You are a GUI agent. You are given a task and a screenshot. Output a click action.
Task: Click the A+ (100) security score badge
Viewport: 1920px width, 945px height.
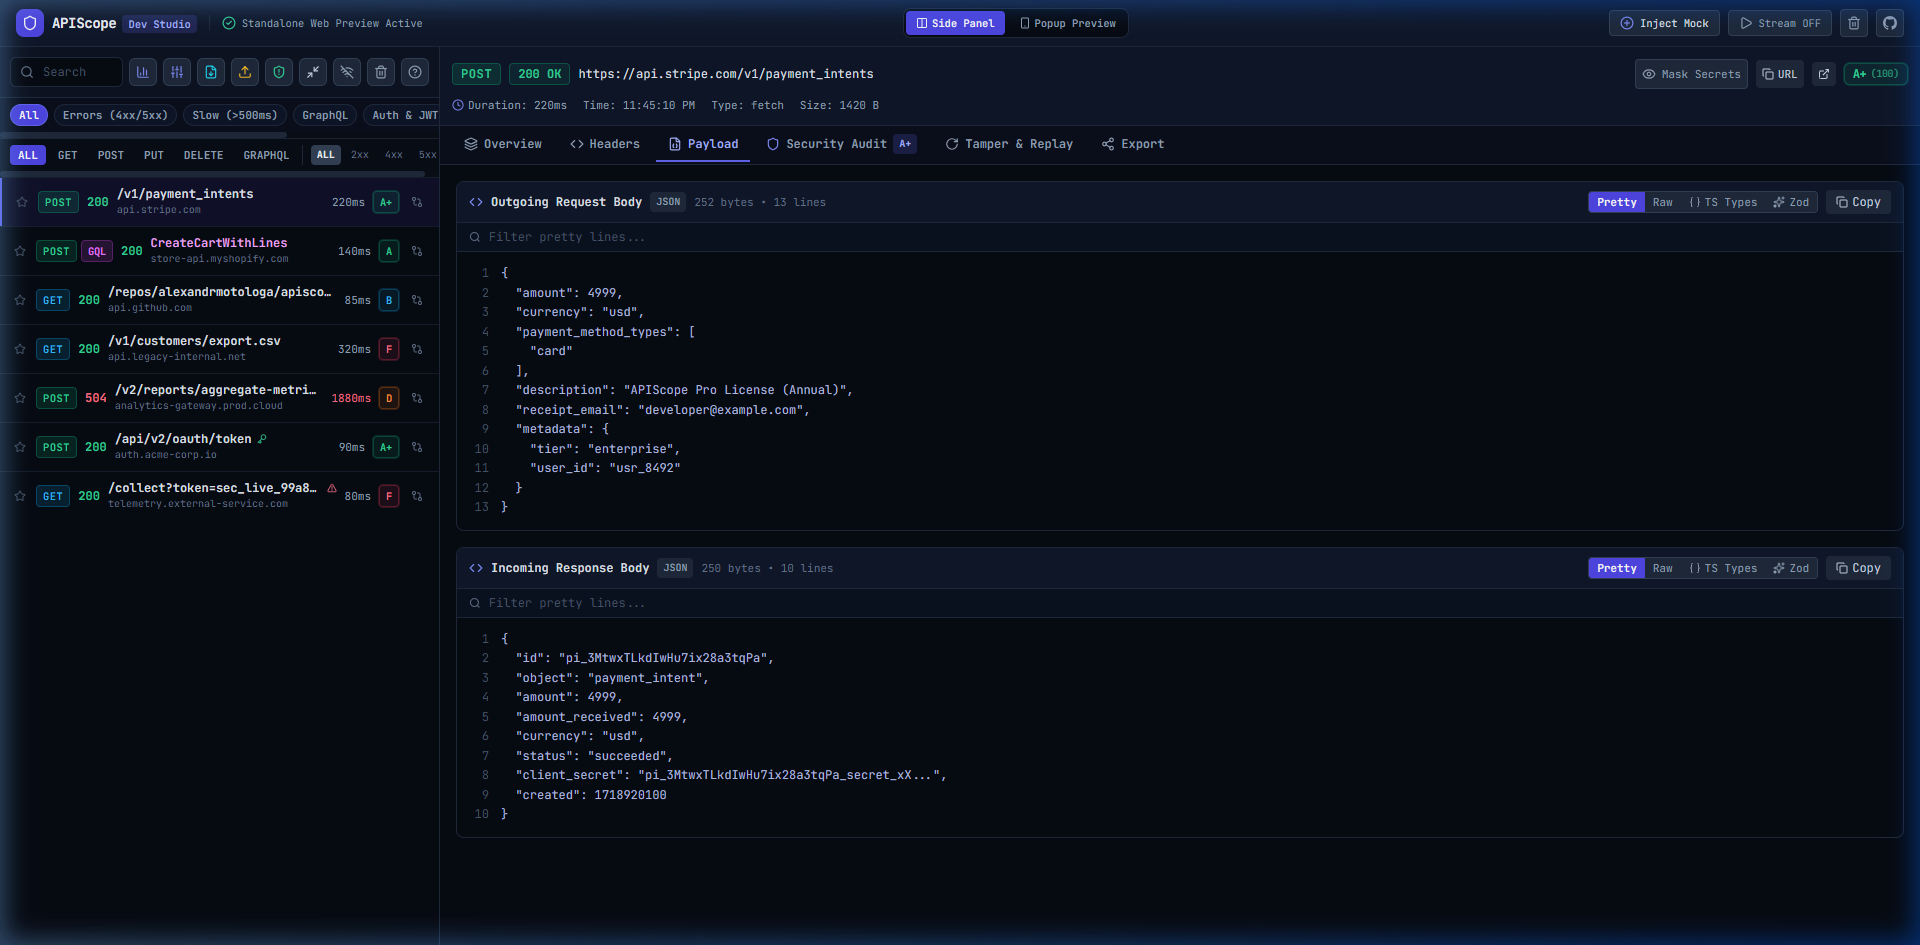click(x=1875, y=74)
